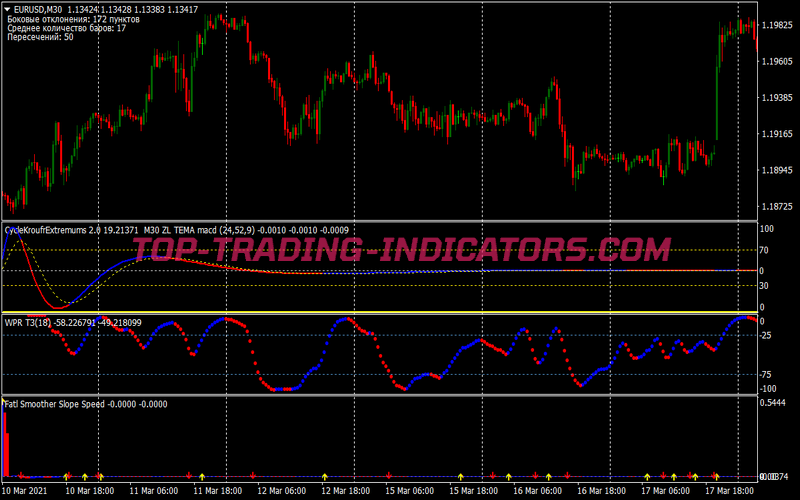Viewport: 800px width, 500px height.
Task: Select the EURUSD,M30 chart title text
Action: pos(38,9)
